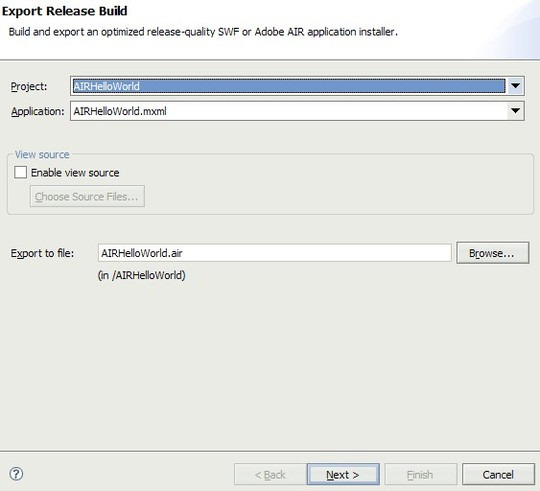The image size is (540, 491).
Task: Cancel the Export Release Build dialog
Action: [x=498, y=474]
